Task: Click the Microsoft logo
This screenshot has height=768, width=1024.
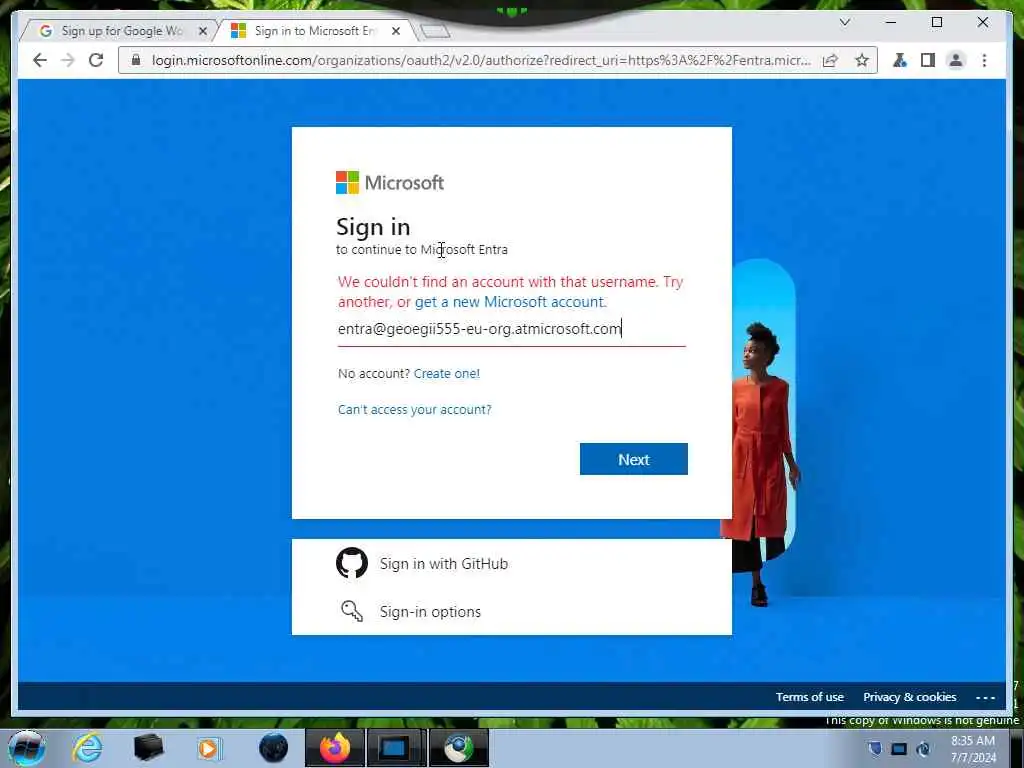Action: (390, 183)
